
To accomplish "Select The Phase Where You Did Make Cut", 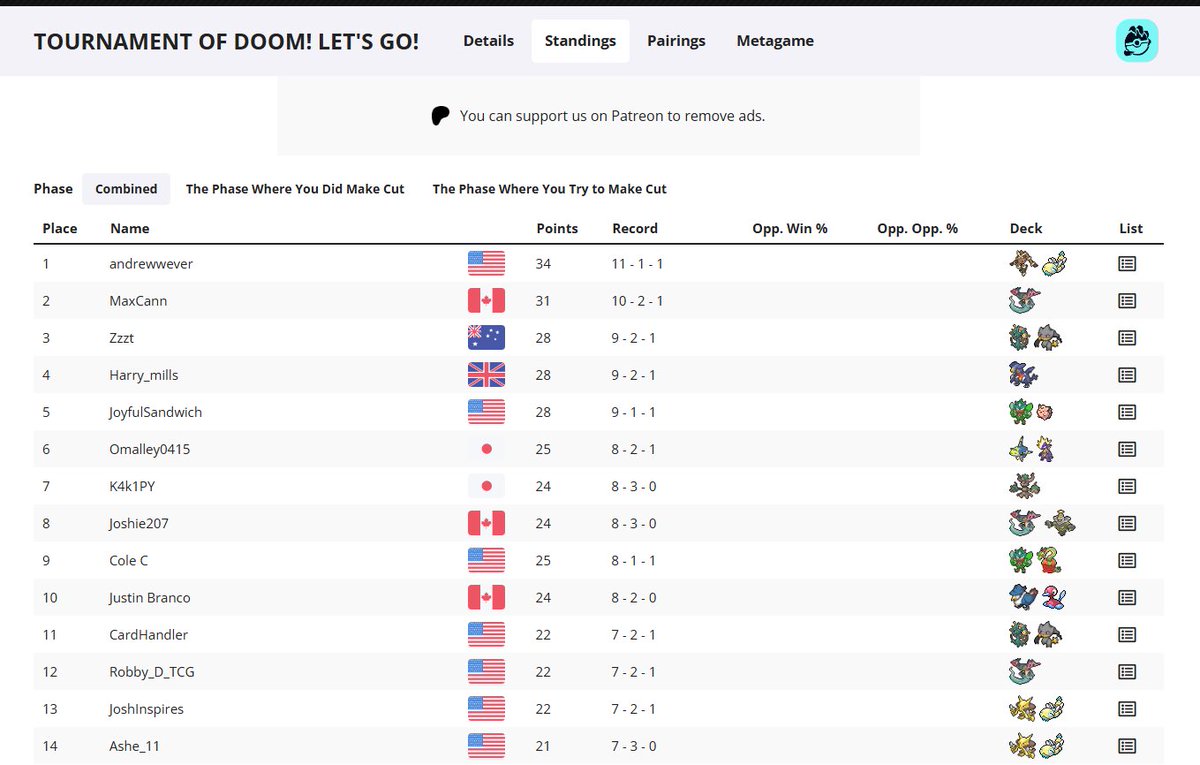I will [x=295, y=189].
